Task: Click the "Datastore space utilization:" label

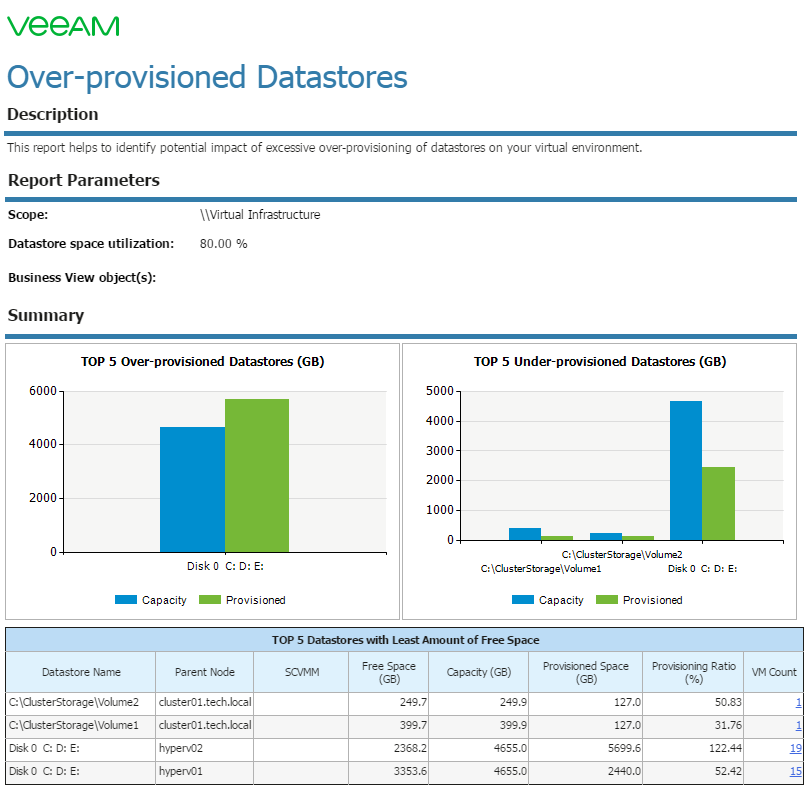Action: [91, 244]
